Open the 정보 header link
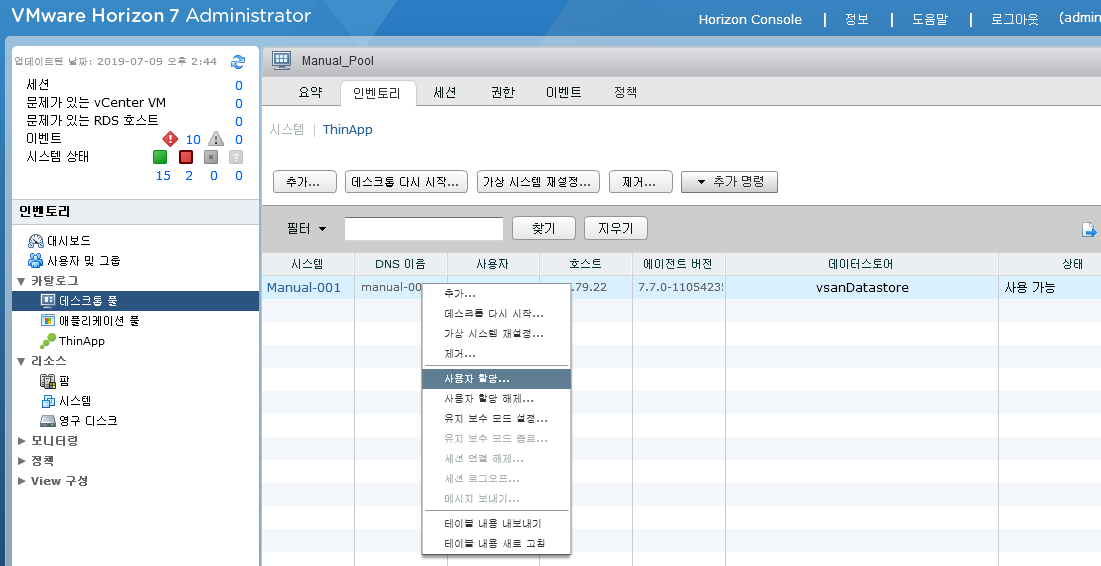The height and width of the screenshot is (566, 1101). pyautogui.click(x=857, y=20)
